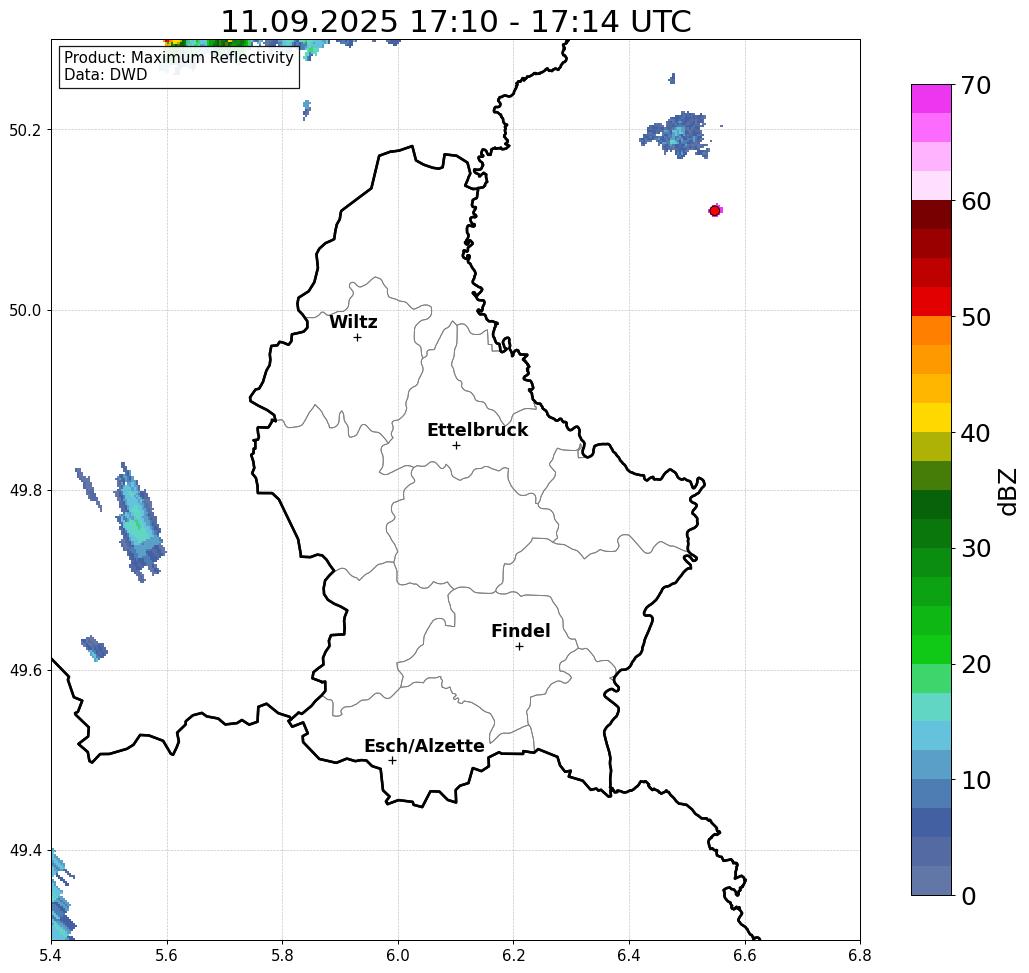Click the elongated echo west of Luxembourg at 49.8
Image resolution: width=1029 pixels, height=973 pixels.
pyautogui.click(x=138, y=523)
